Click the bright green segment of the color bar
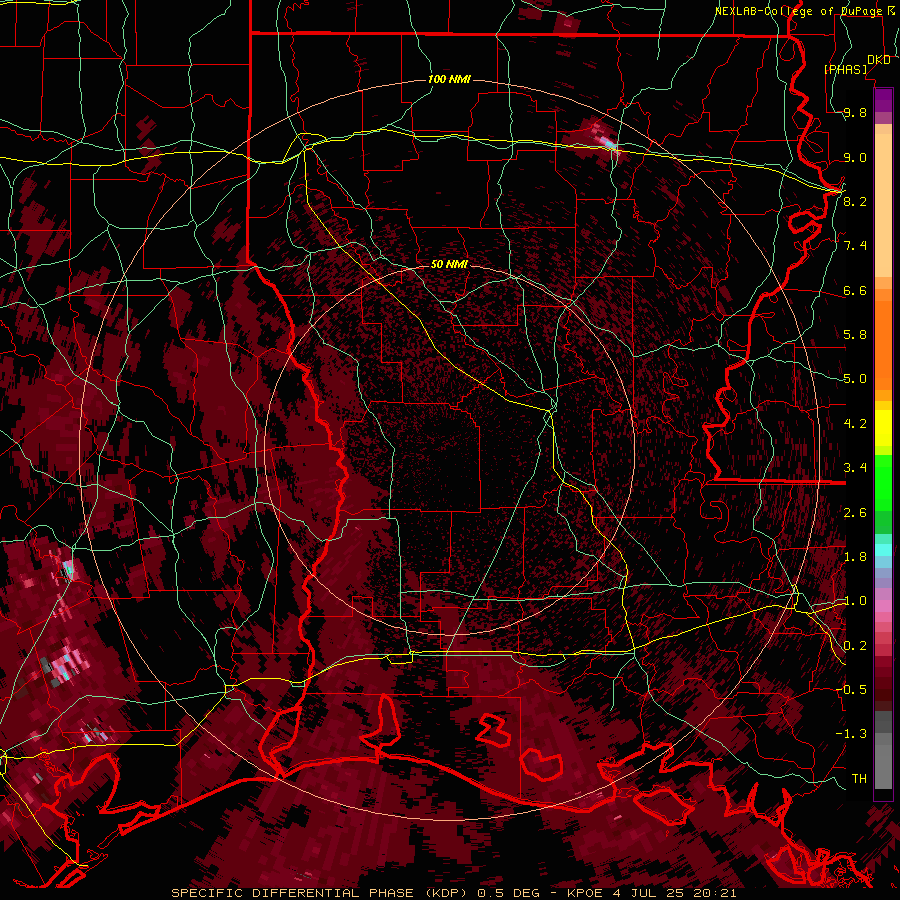This screenshot has height=900, width=900. [883, 488]
